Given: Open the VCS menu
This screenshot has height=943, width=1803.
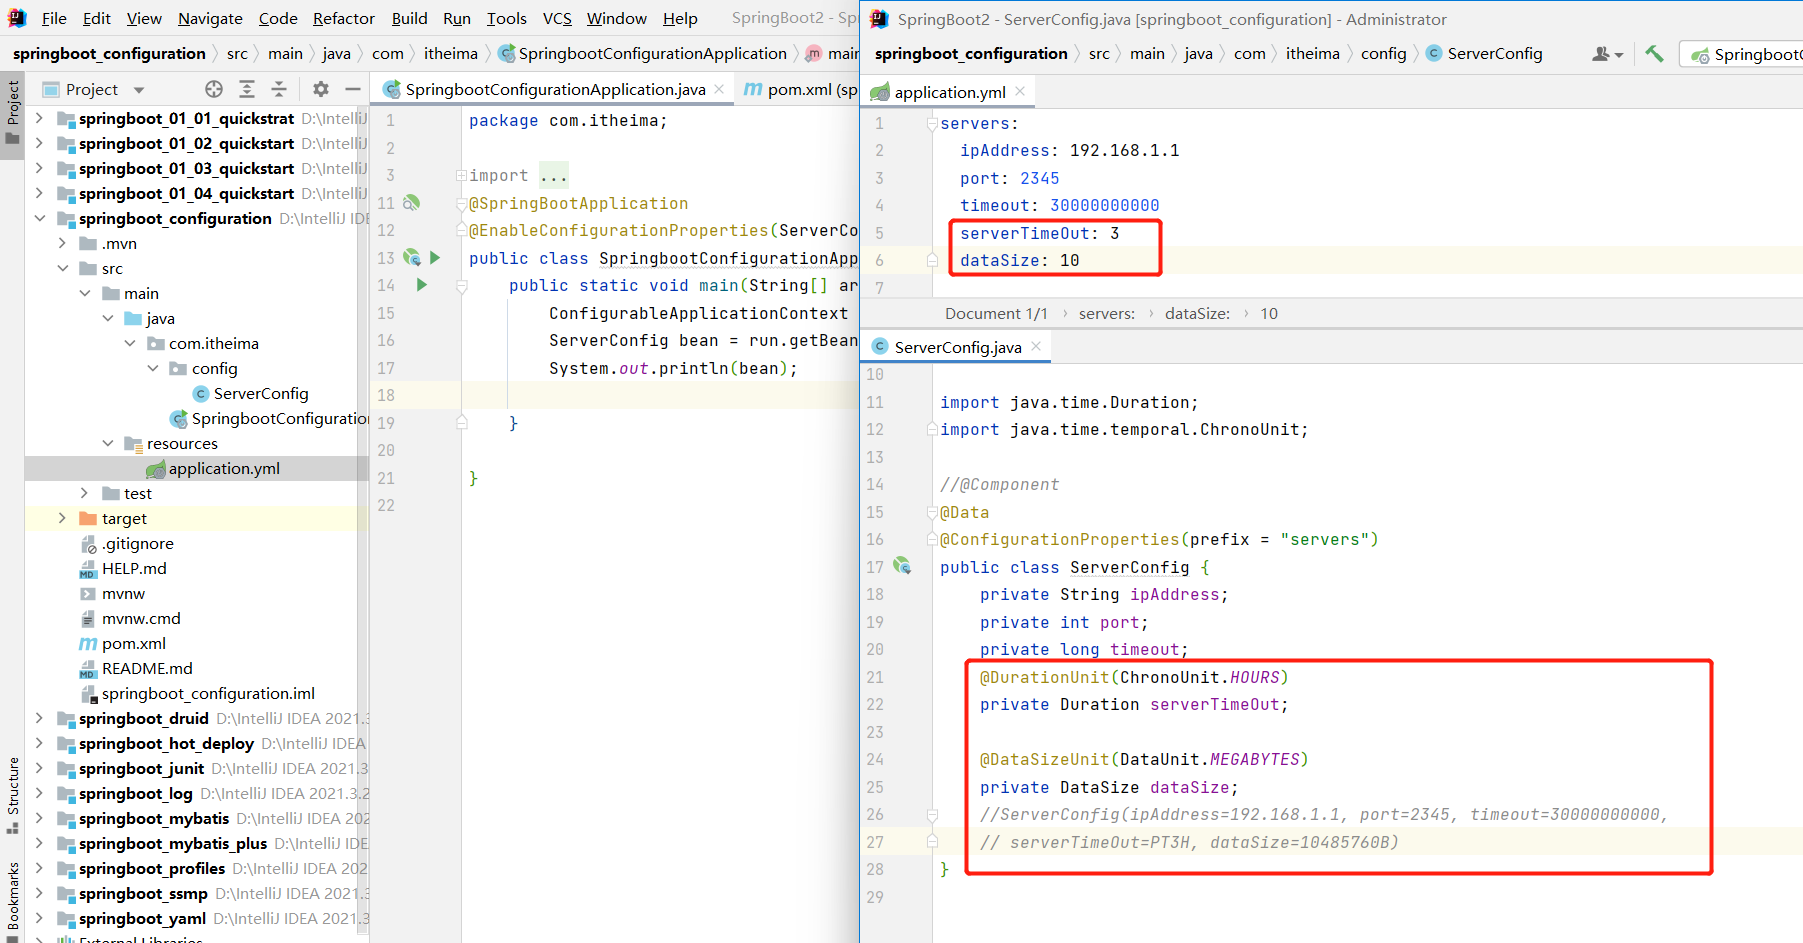Looking at the screenshot, I should click(557, 18).
